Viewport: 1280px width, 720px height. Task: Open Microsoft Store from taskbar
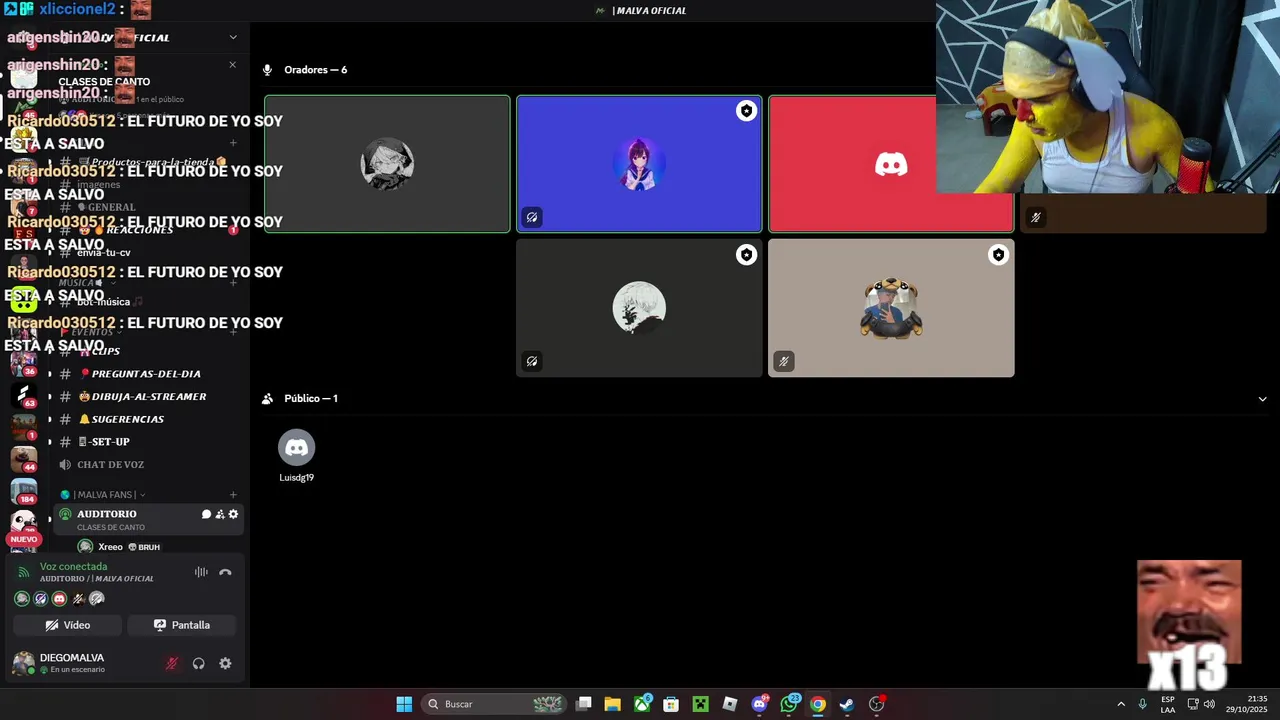tap(671, 704)
